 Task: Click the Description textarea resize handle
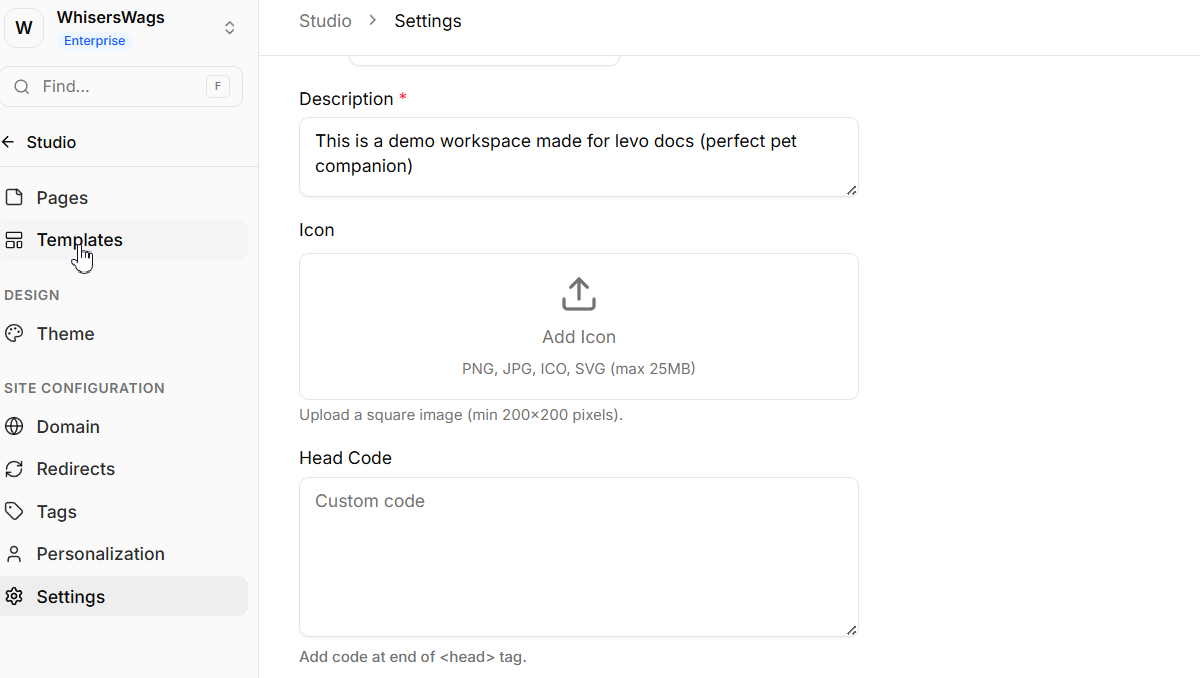click(852, 190)
